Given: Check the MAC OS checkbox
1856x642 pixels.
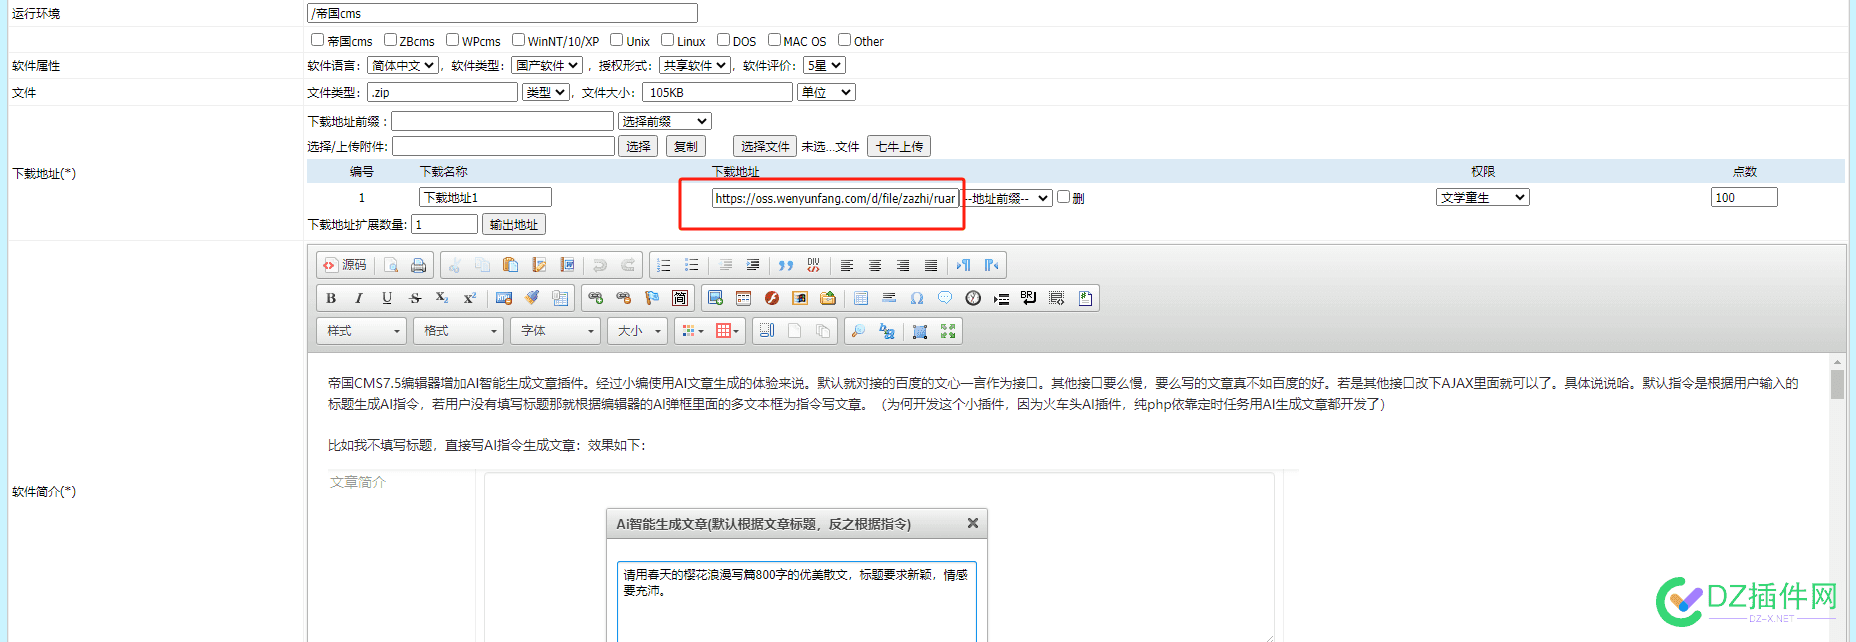Looking at the screenshot, I should (774, 40).
